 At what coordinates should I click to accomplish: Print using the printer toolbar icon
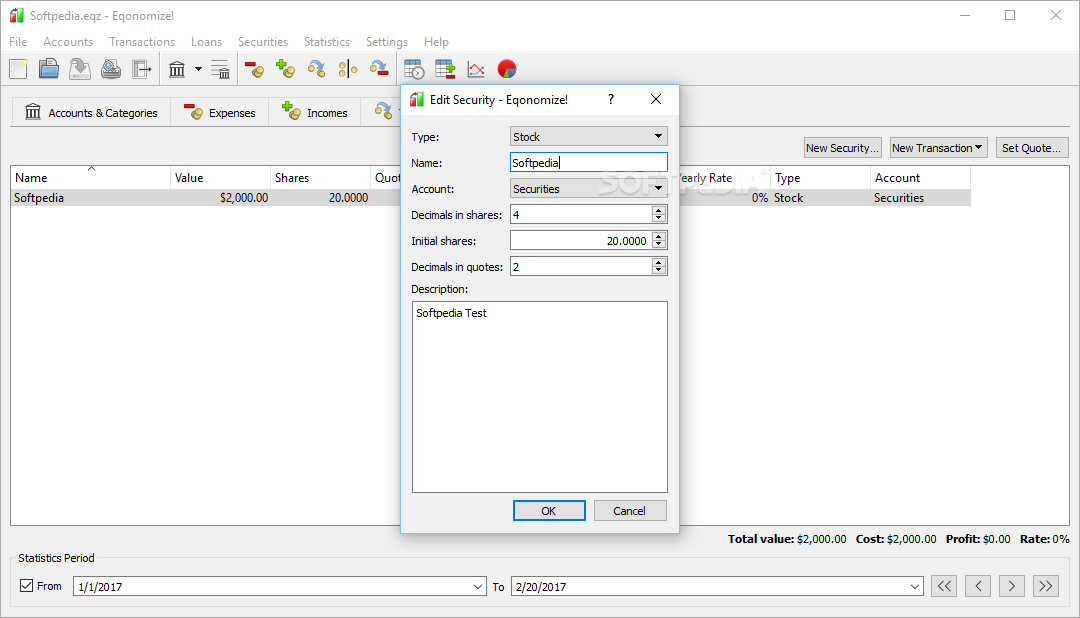click(x=111, y=69)
